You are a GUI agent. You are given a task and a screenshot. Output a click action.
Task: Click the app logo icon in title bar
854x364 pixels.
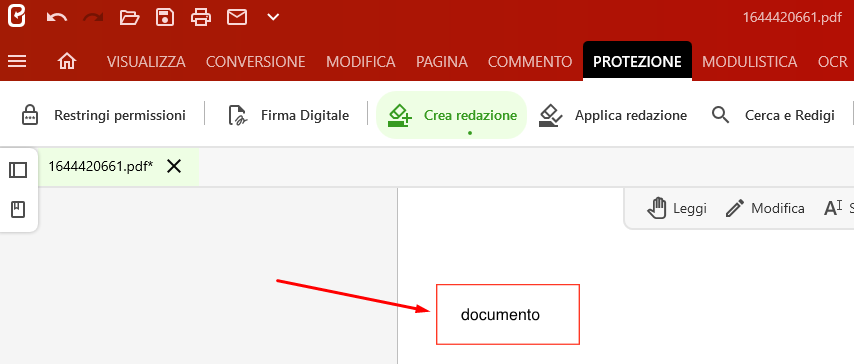16,17
